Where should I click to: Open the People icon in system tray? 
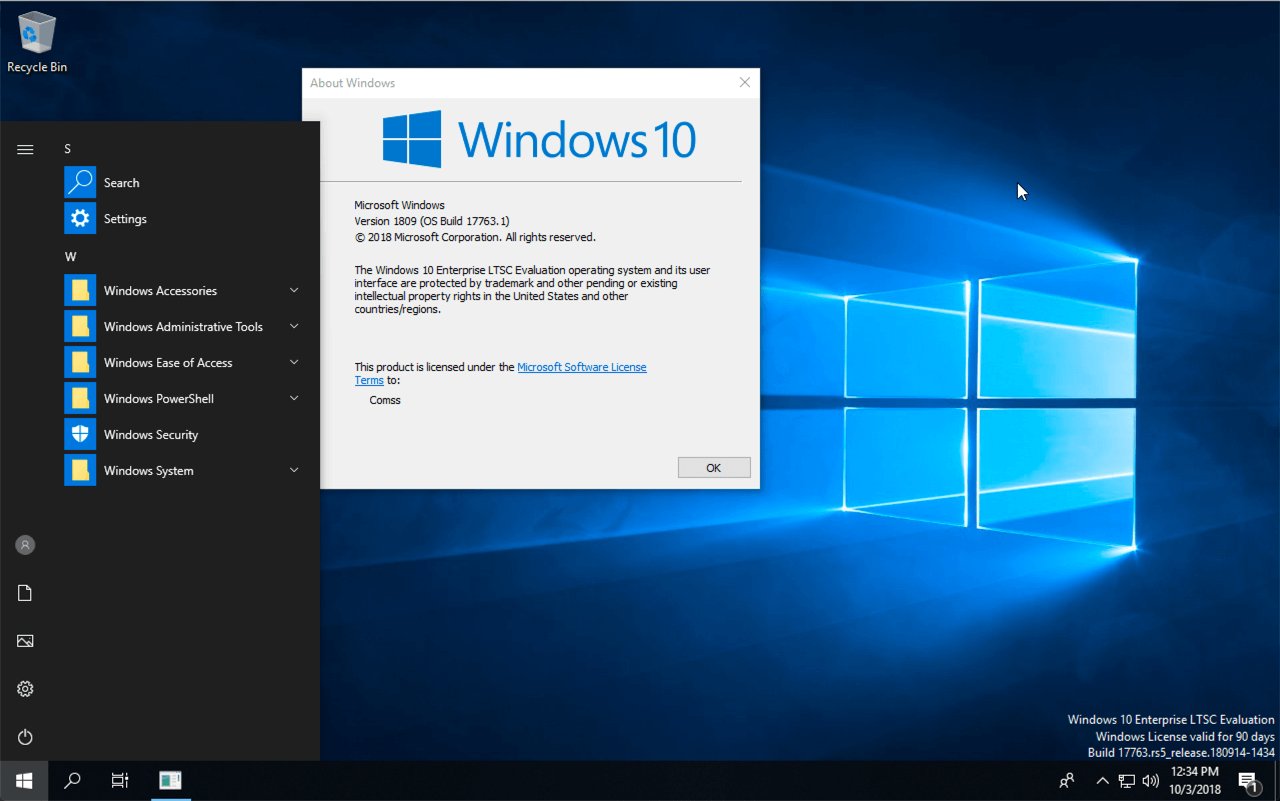click(x=1067, y=781)
